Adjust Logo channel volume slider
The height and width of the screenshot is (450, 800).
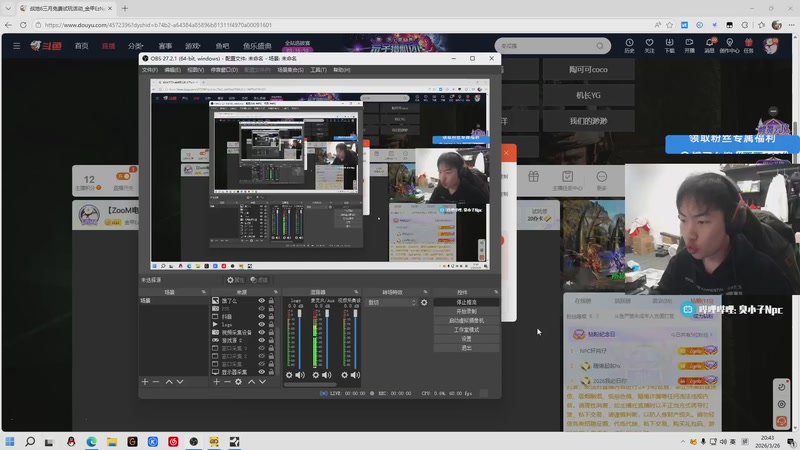click(299, 337)
